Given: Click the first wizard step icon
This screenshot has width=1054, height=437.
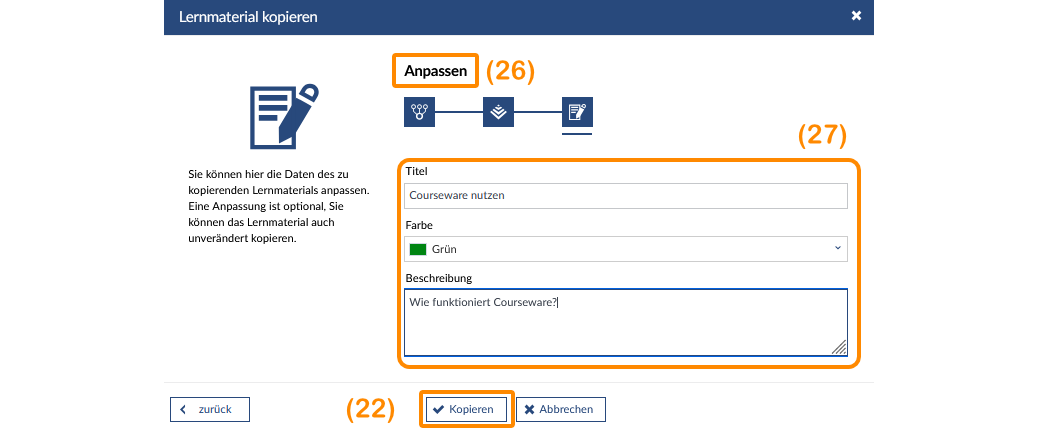Looking at the screenshot, I should click(x=419, y=112).
